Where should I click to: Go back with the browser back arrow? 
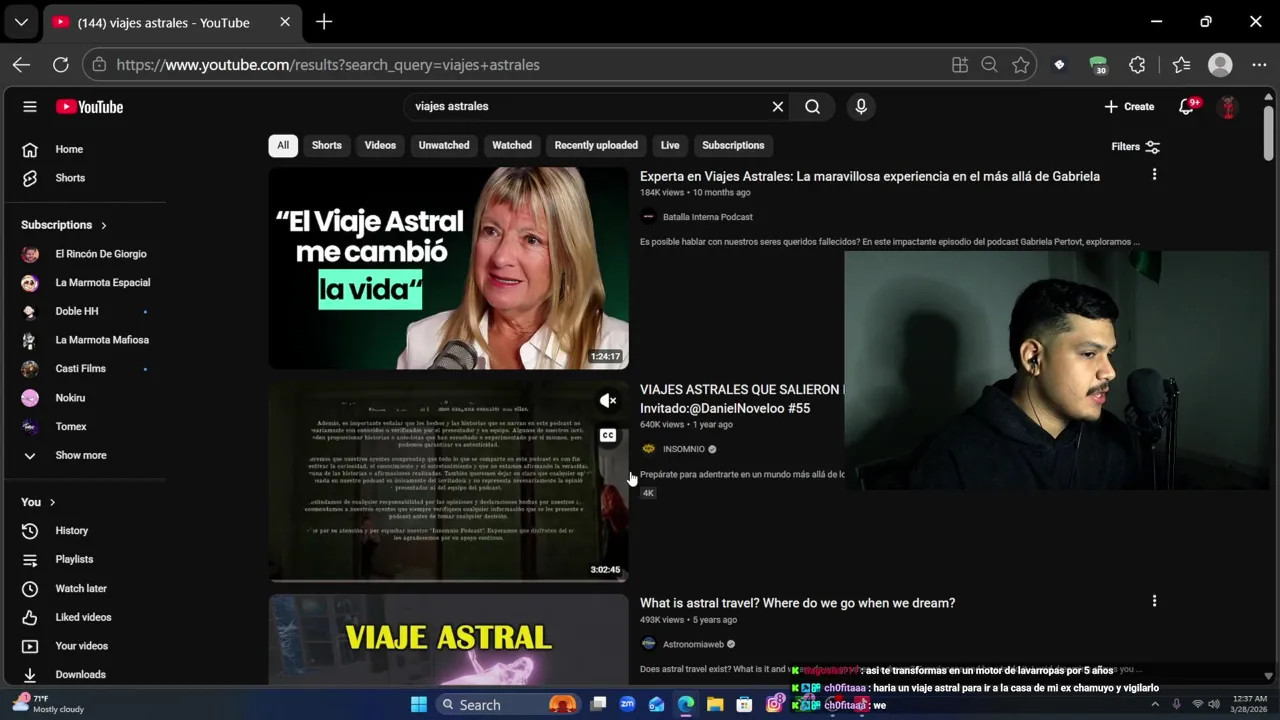pos(21,65)
